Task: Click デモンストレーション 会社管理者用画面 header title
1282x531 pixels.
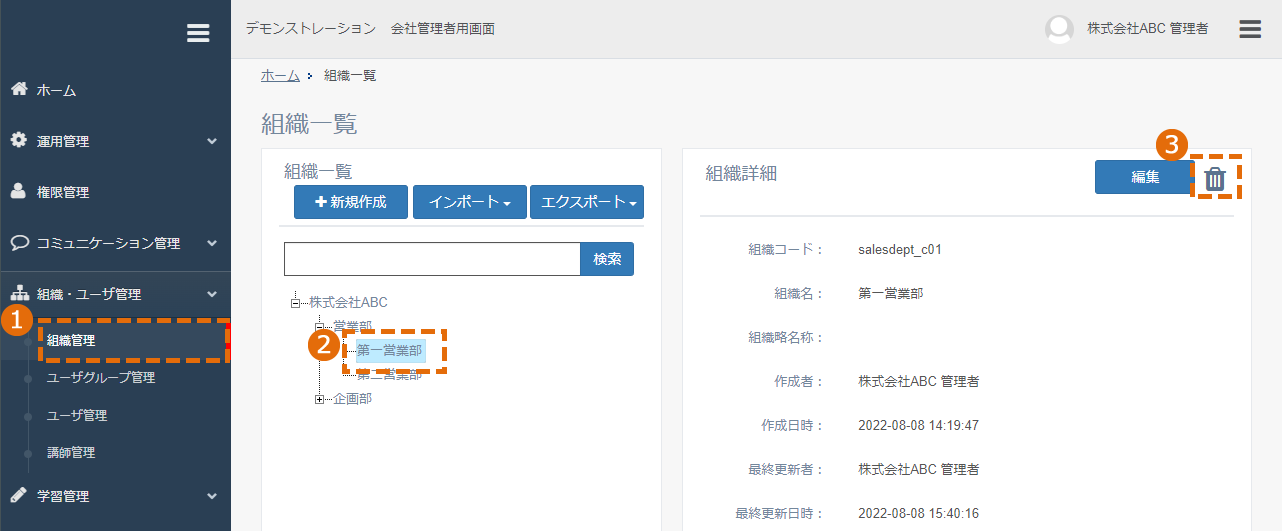Action: pyautogui.click(x=370, y=29)
